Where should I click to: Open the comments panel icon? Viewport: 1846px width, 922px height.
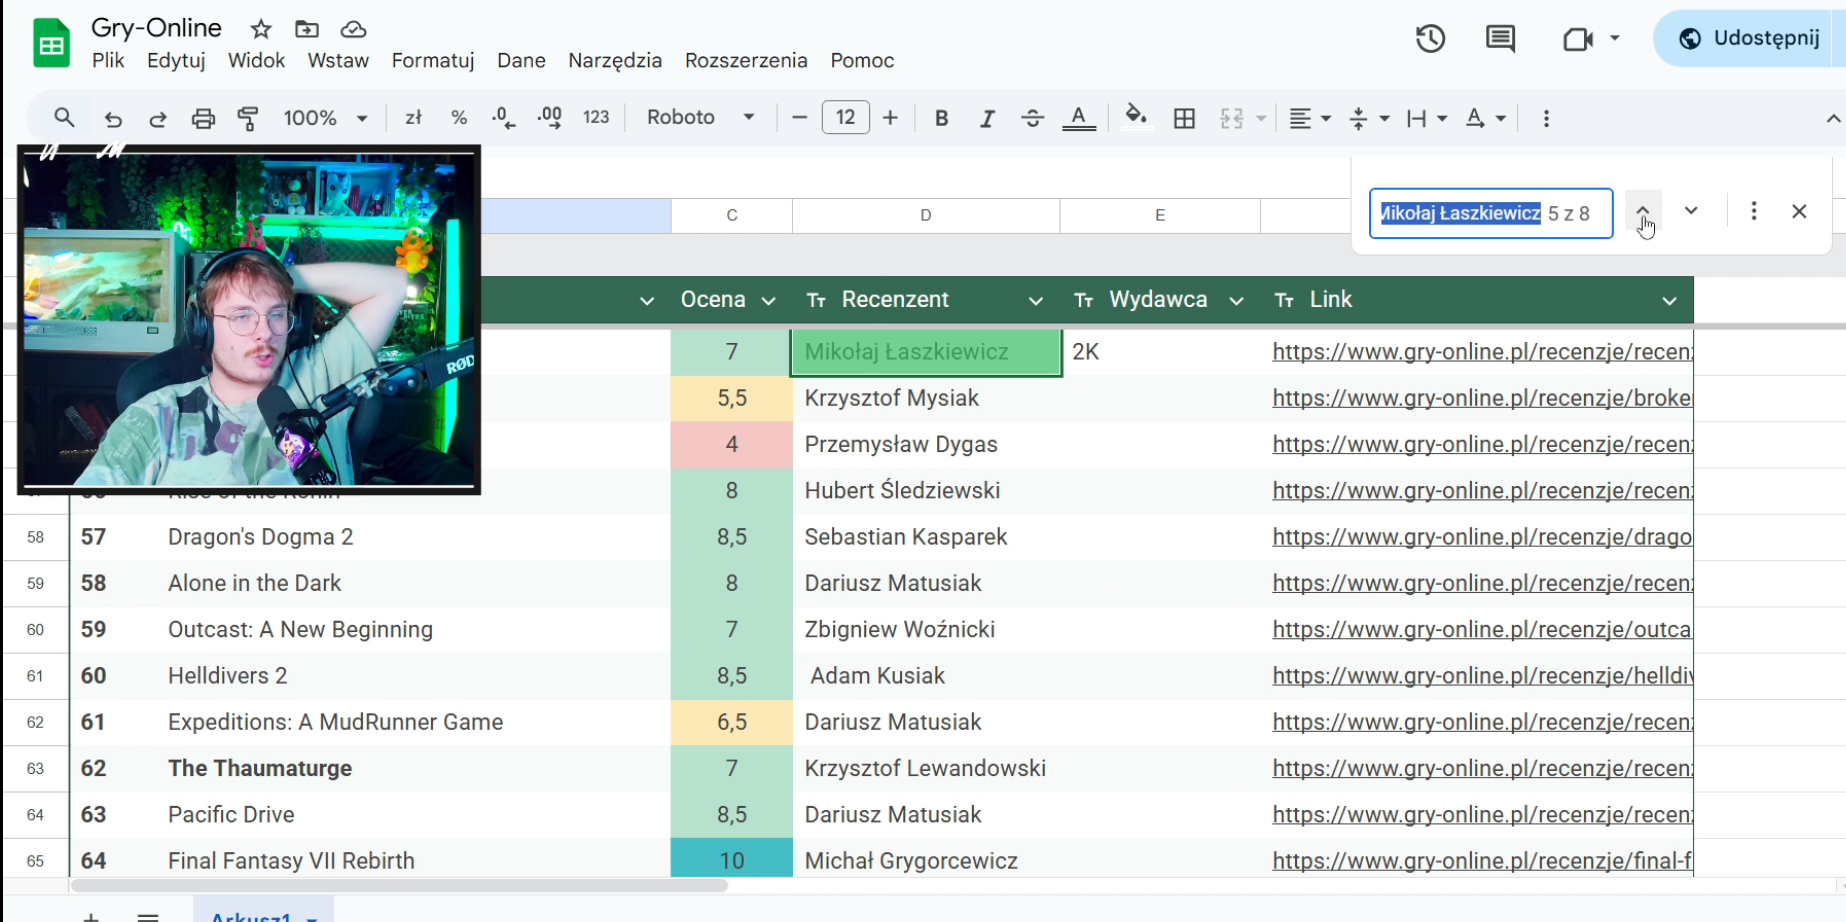pyautogui.click(x=1500, y=39)
